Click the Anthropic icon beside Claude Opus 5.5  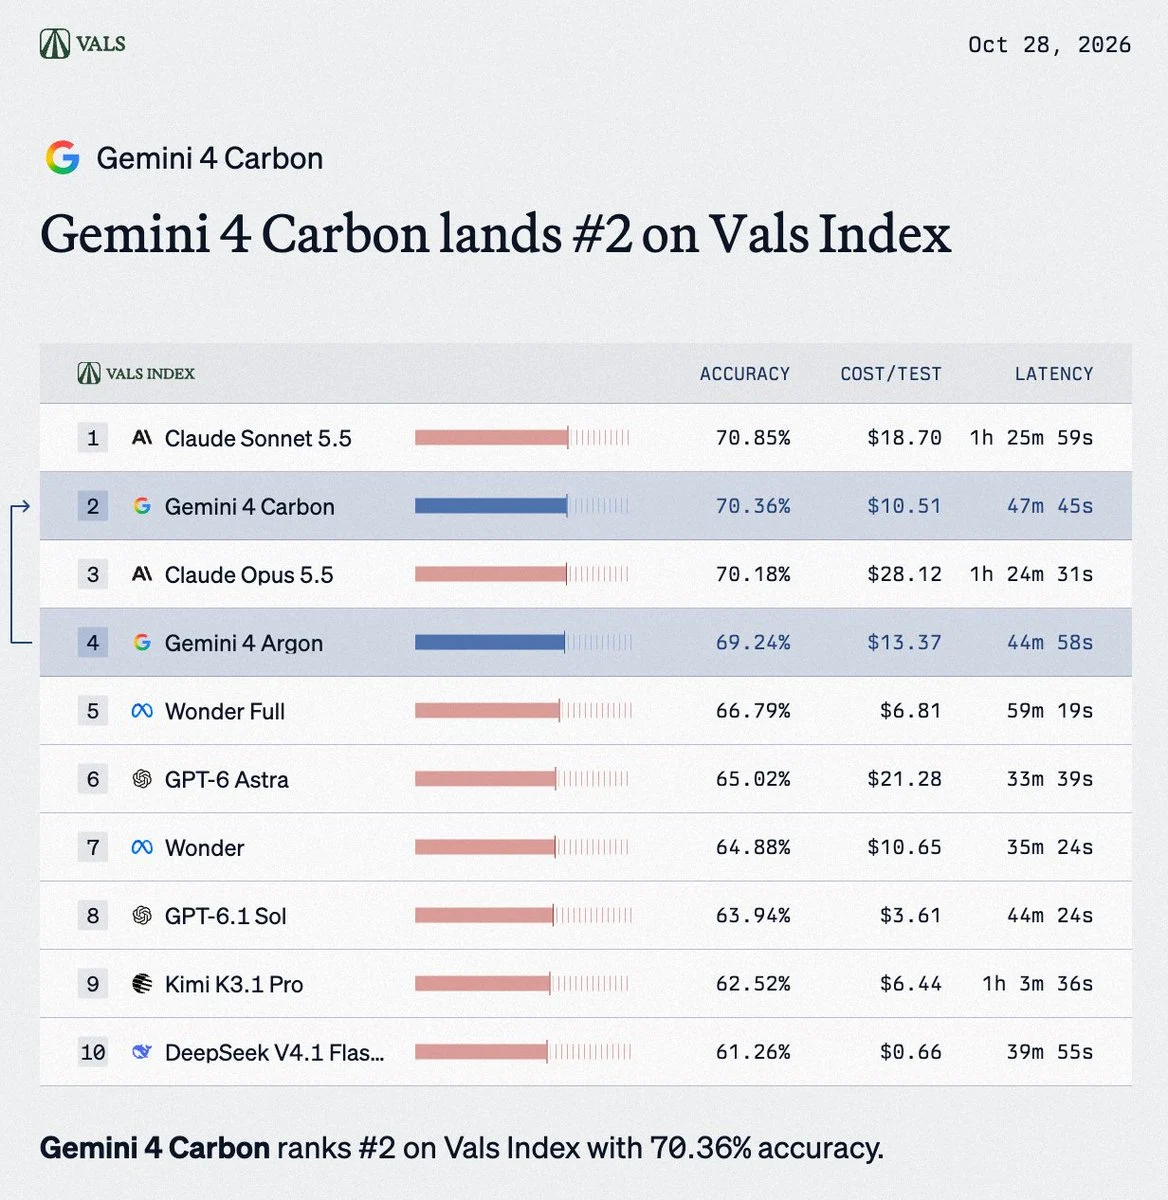click(142, 574)
